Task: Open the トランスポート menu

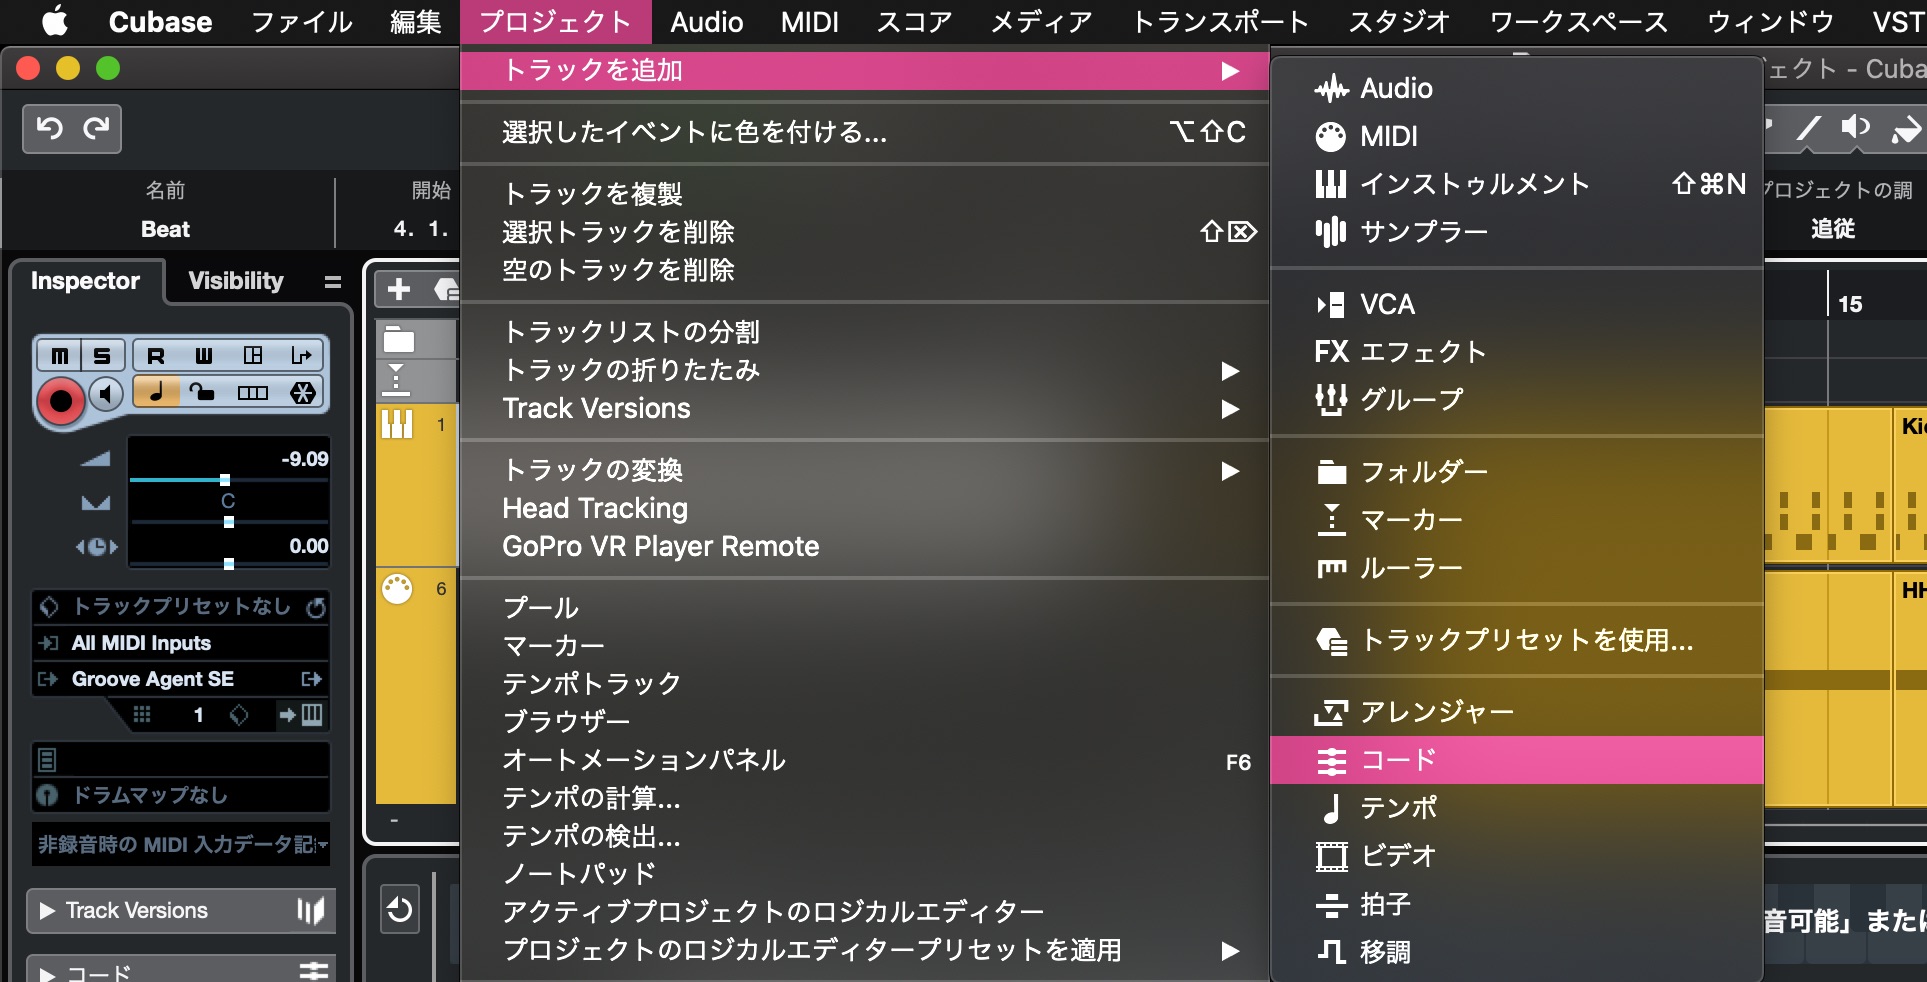Action: (x=1219, y=22)
